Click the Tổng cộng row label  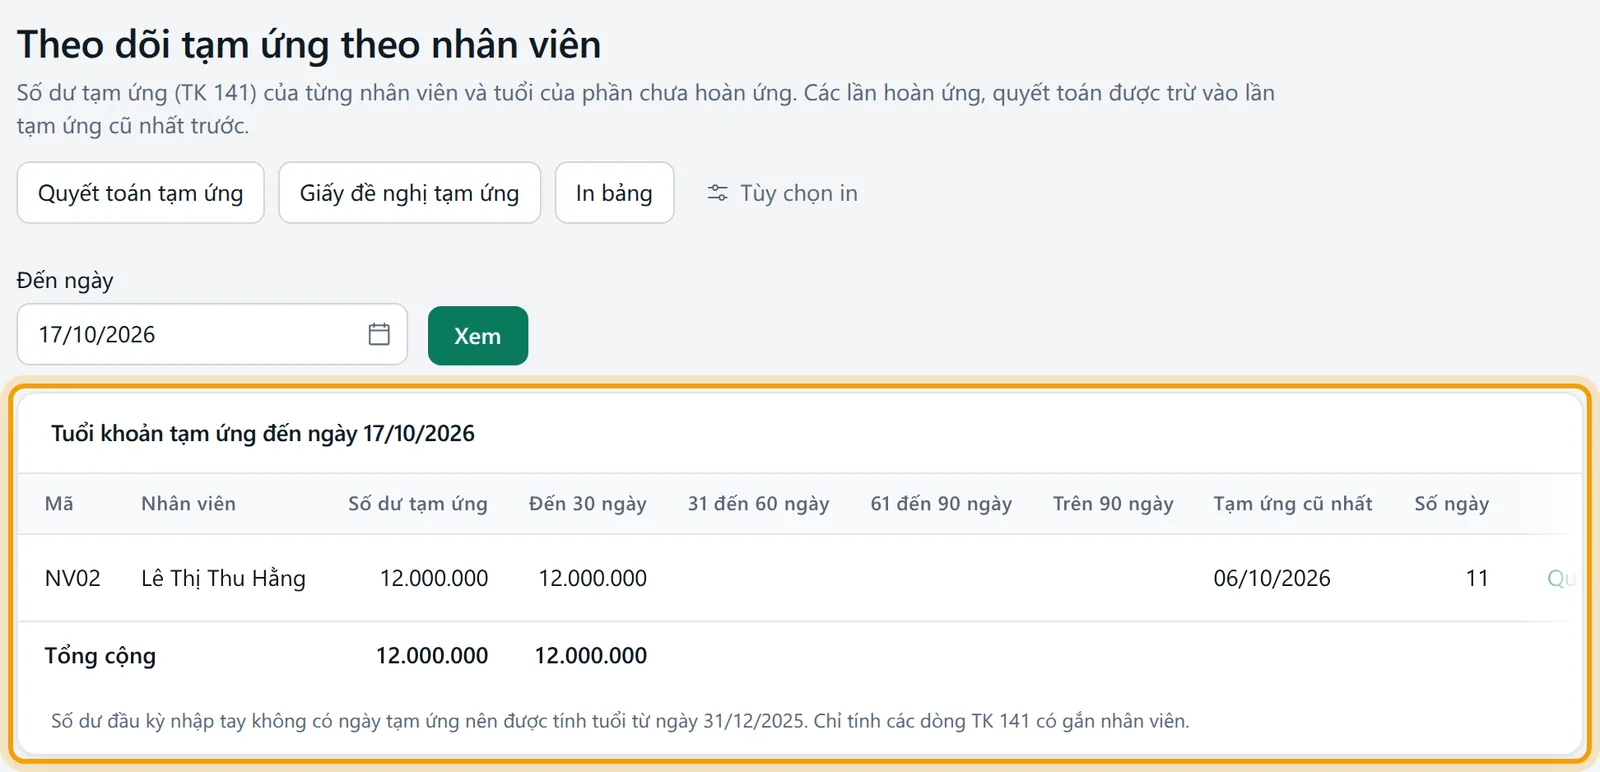[x=100, y=656]
